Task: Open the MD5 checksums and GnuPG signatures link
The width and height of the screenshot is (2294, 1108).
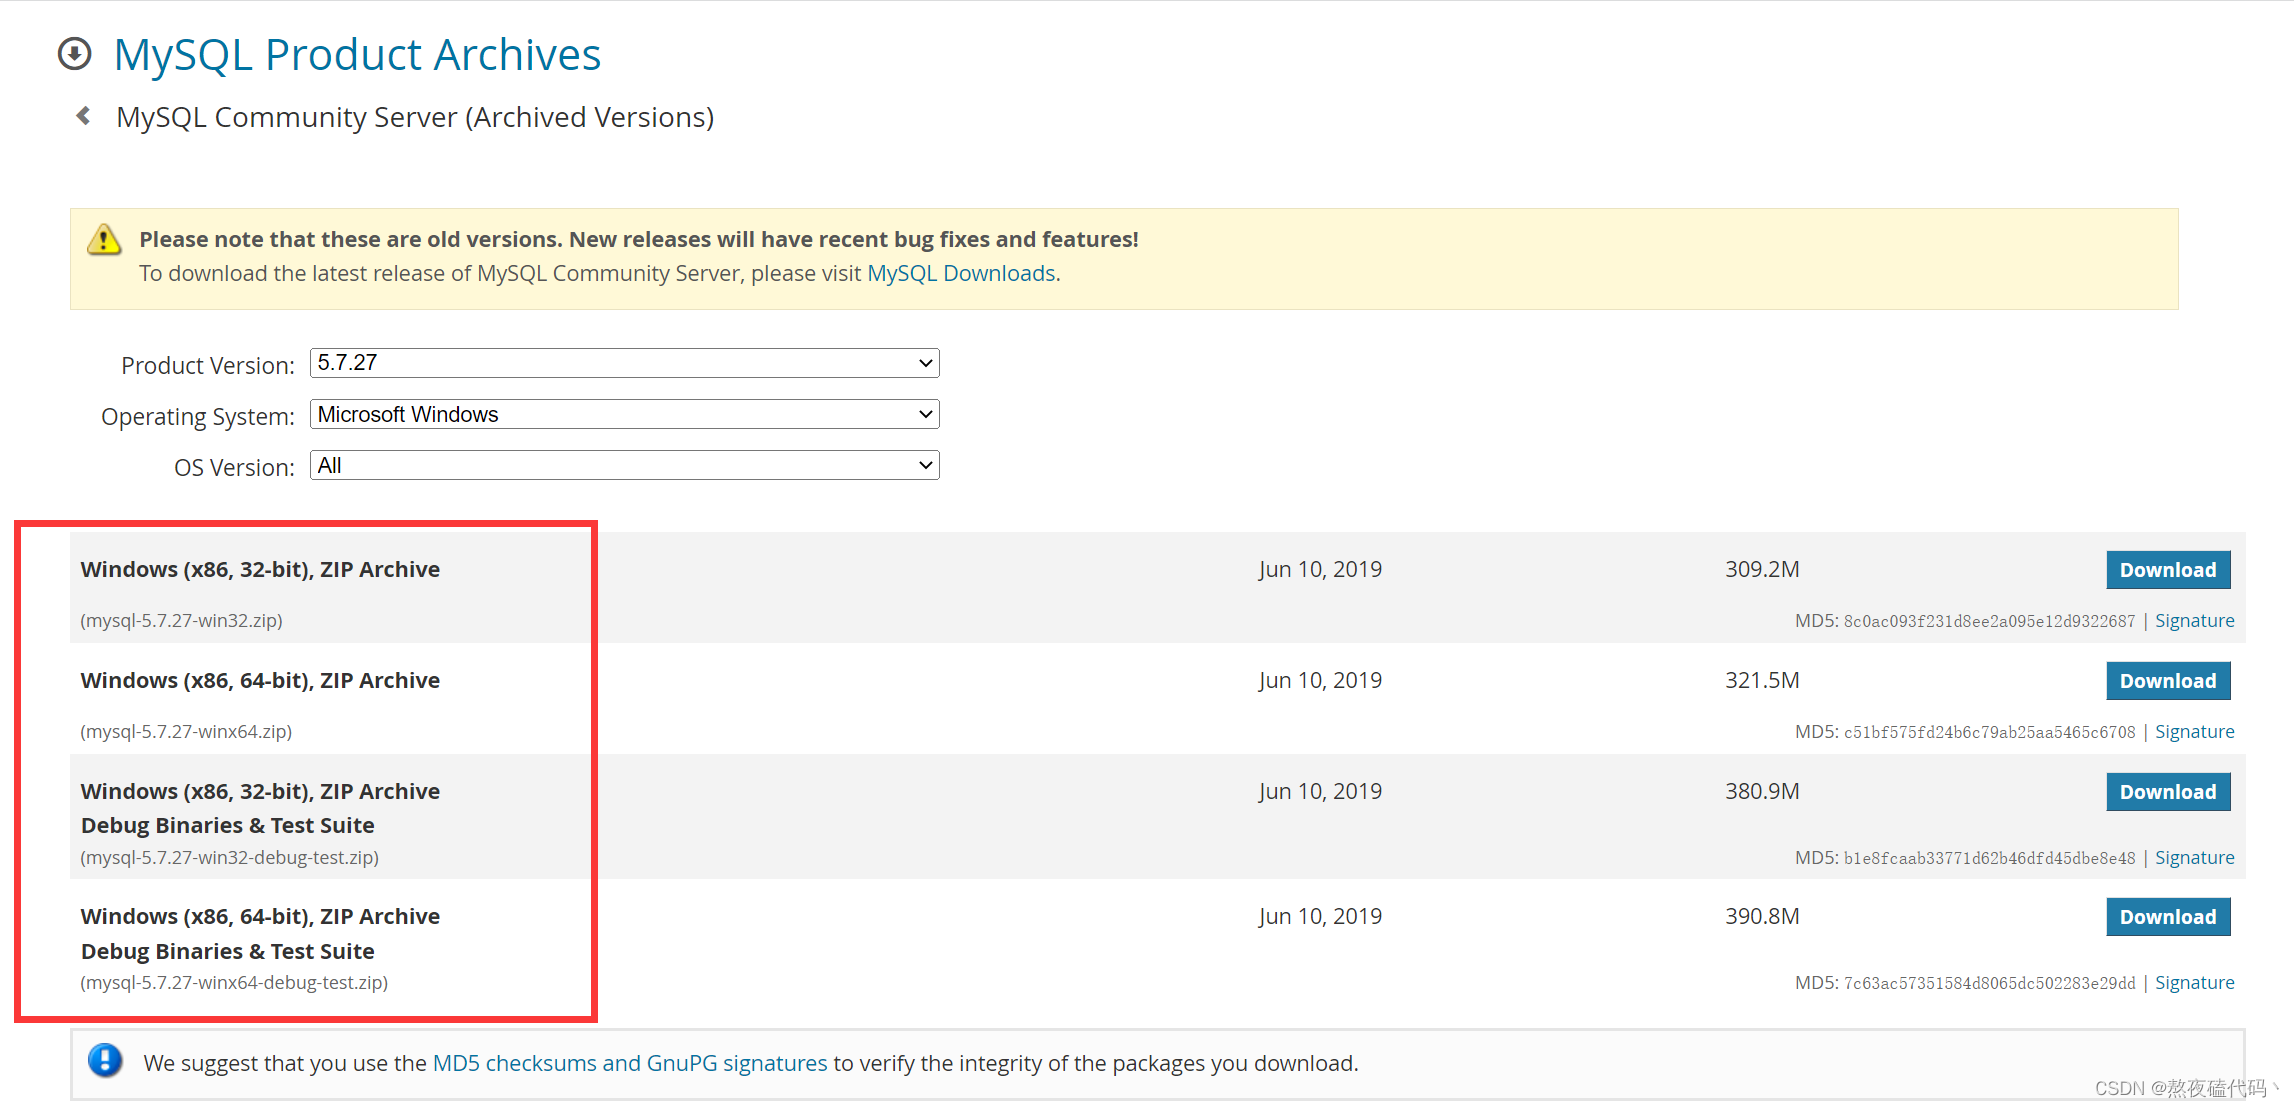Action: coord(629,1063)
